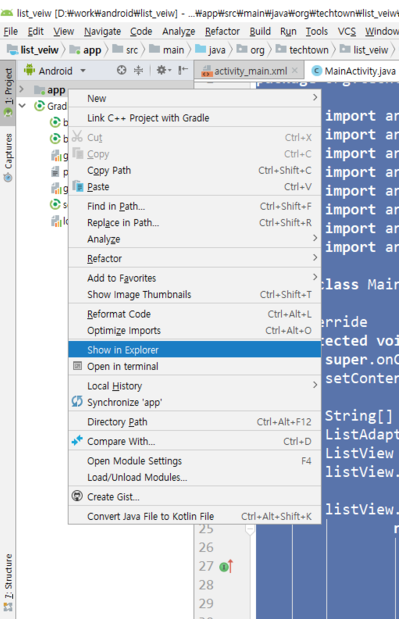Open the VCS menu
Viewport: 399px width, 619px height.
[347, 31]
